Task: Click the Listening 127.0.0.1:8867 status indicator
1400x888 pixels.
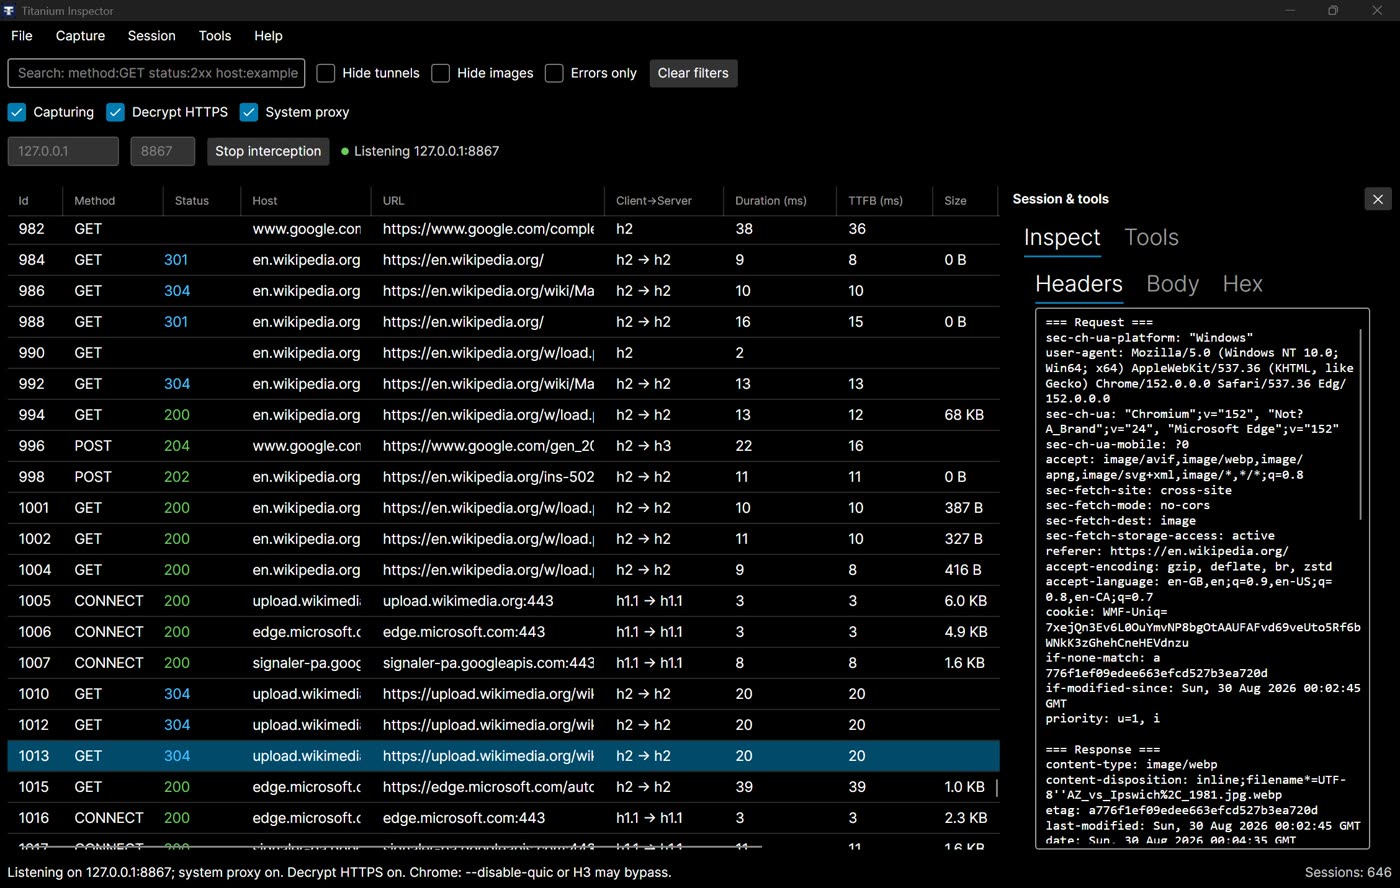Action: coord(420,151)
